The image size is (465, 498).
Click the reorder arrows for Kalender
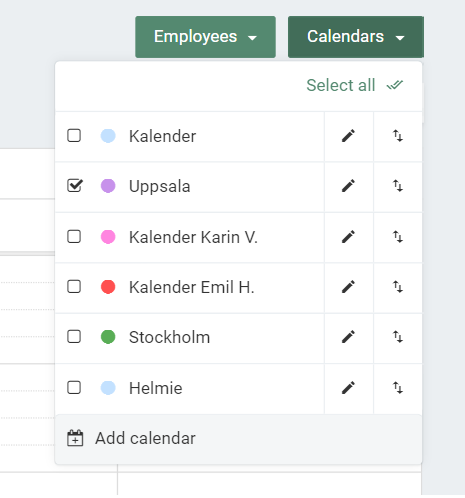[x=398, y=136]
